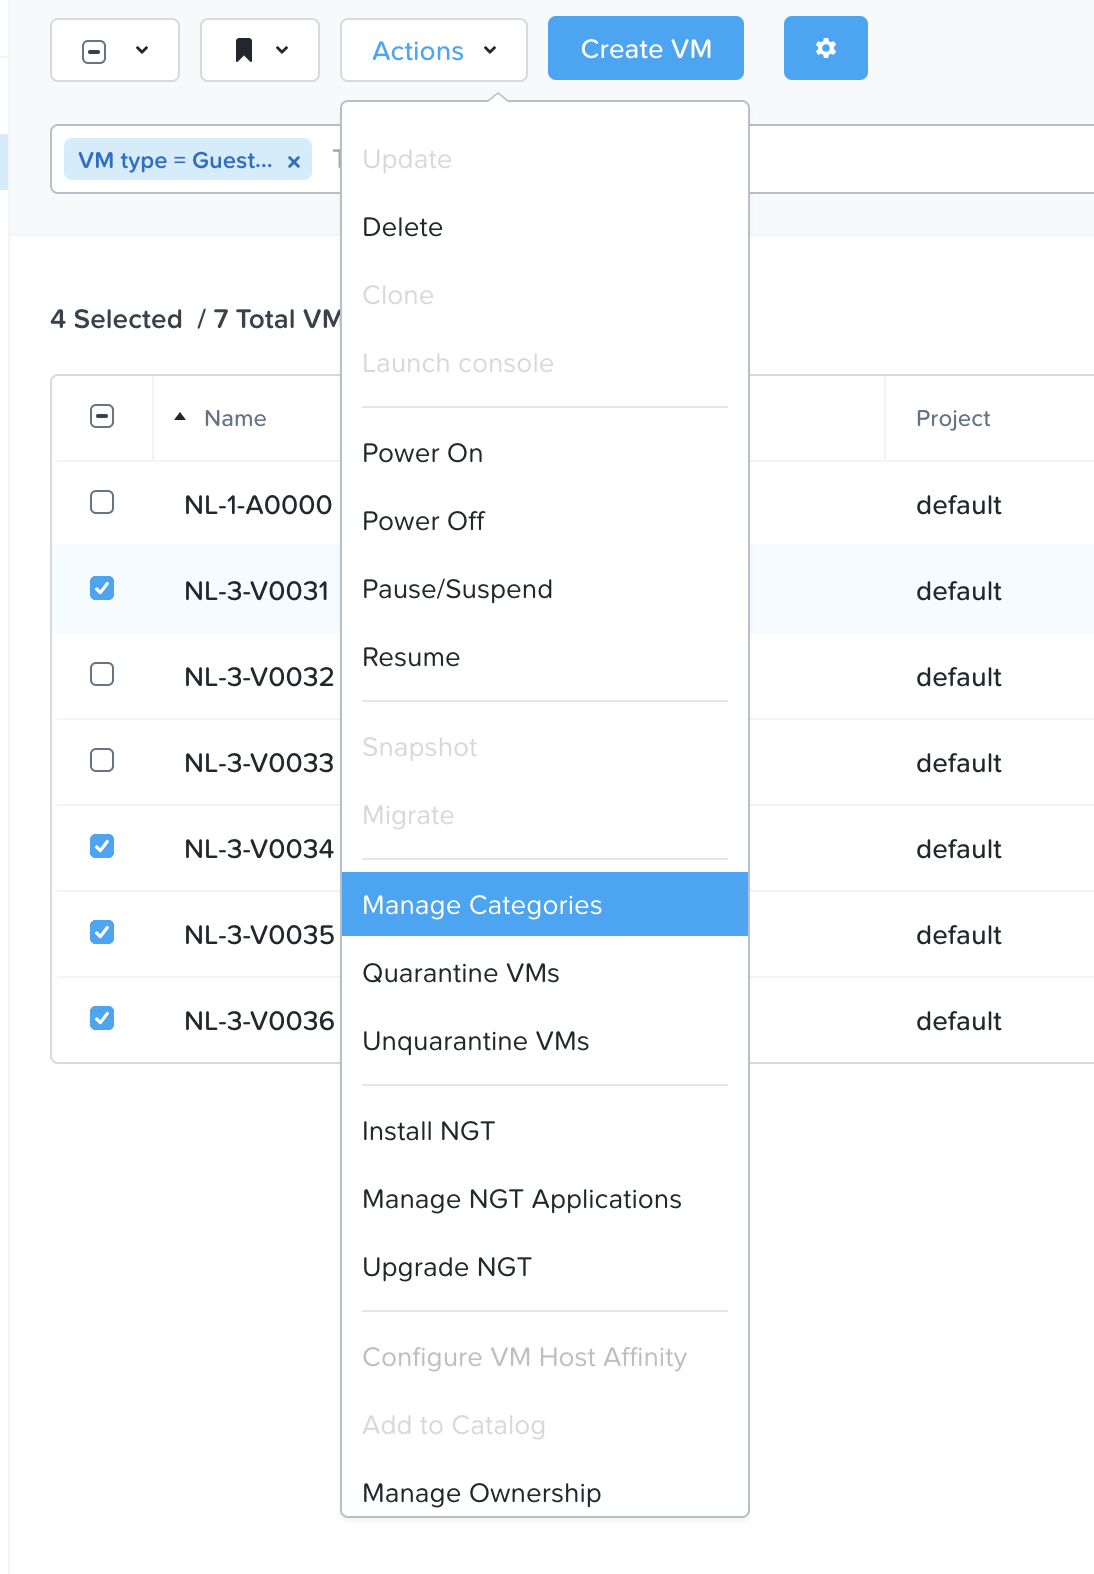The width and height of the screenshot is (1094, 1574).
Task: Click the Project column header
Action: click(953, 418)
